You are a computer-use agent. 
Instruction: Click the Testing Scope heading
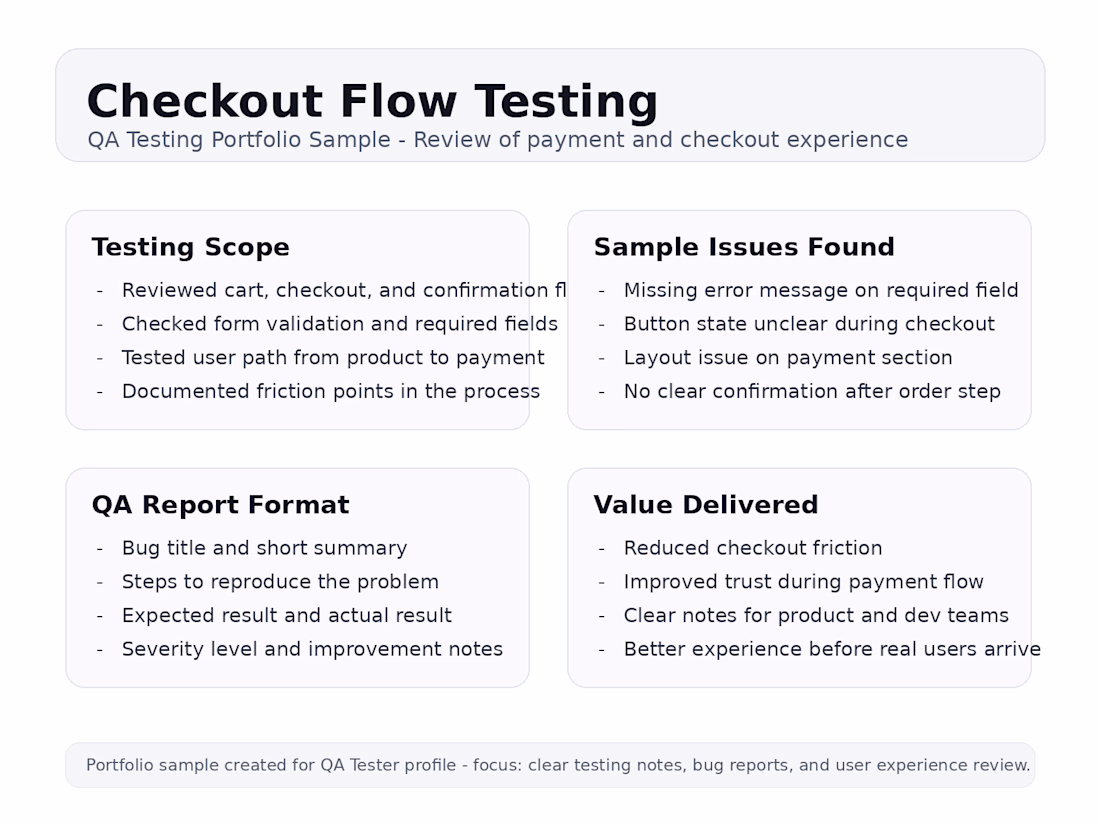click(x=190, y=247)
